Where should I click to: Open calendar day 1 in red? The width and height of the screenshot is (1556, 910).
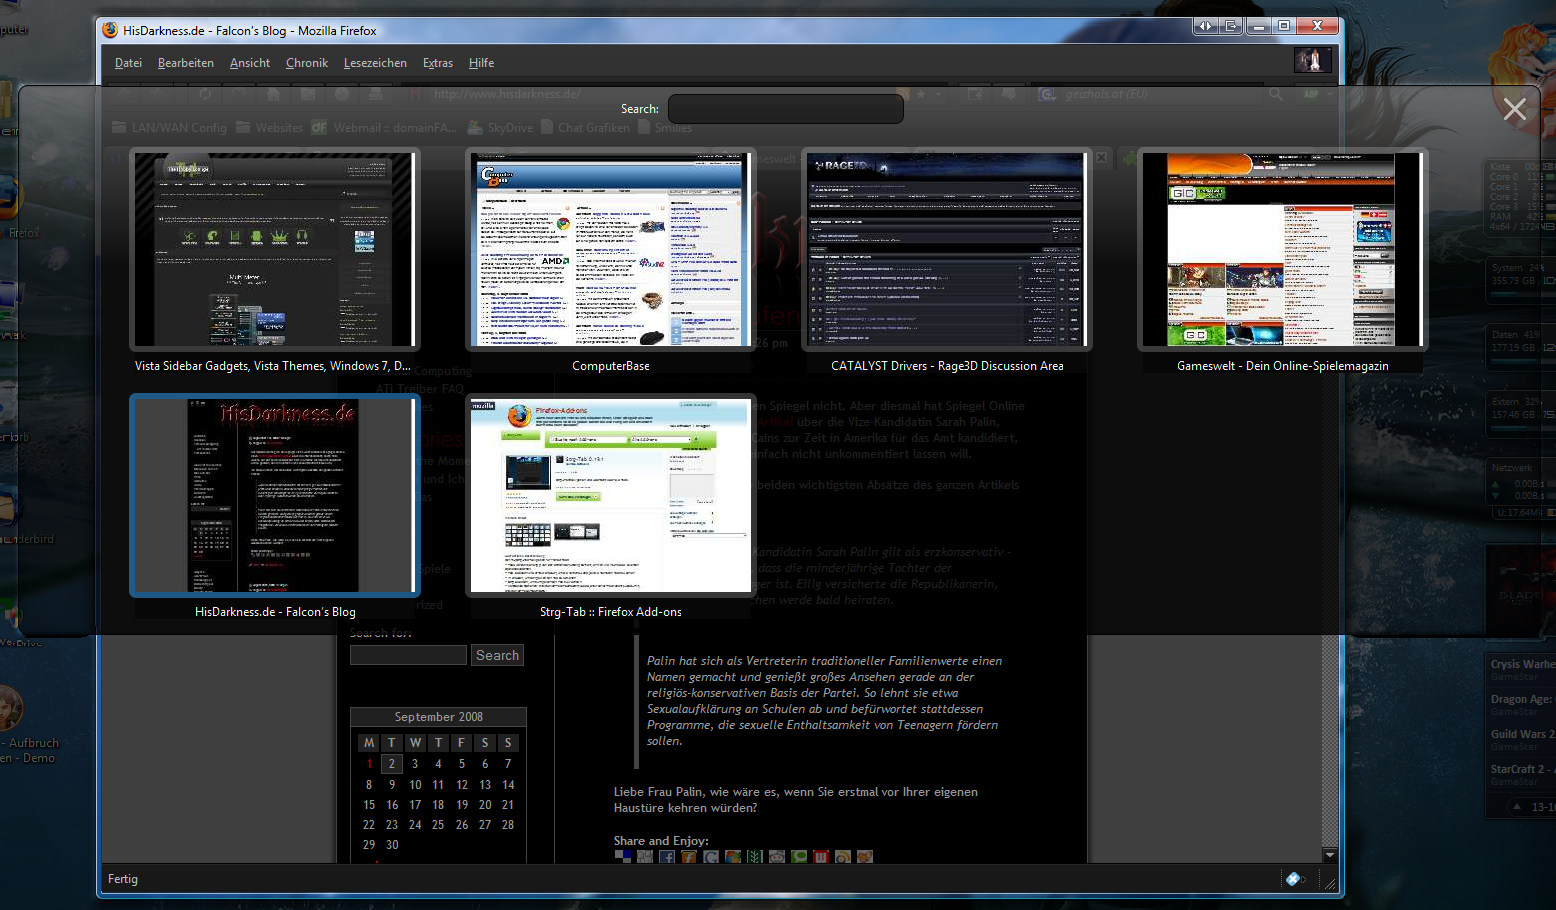[369, 764]
